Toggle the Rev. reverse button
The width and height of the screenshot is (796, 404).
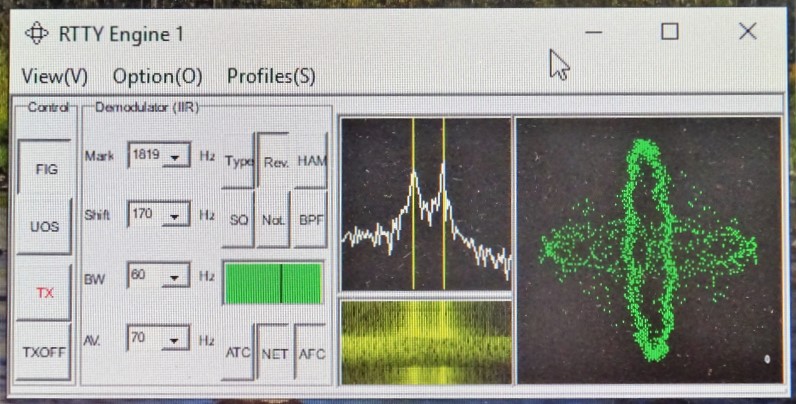click(275, 162)
